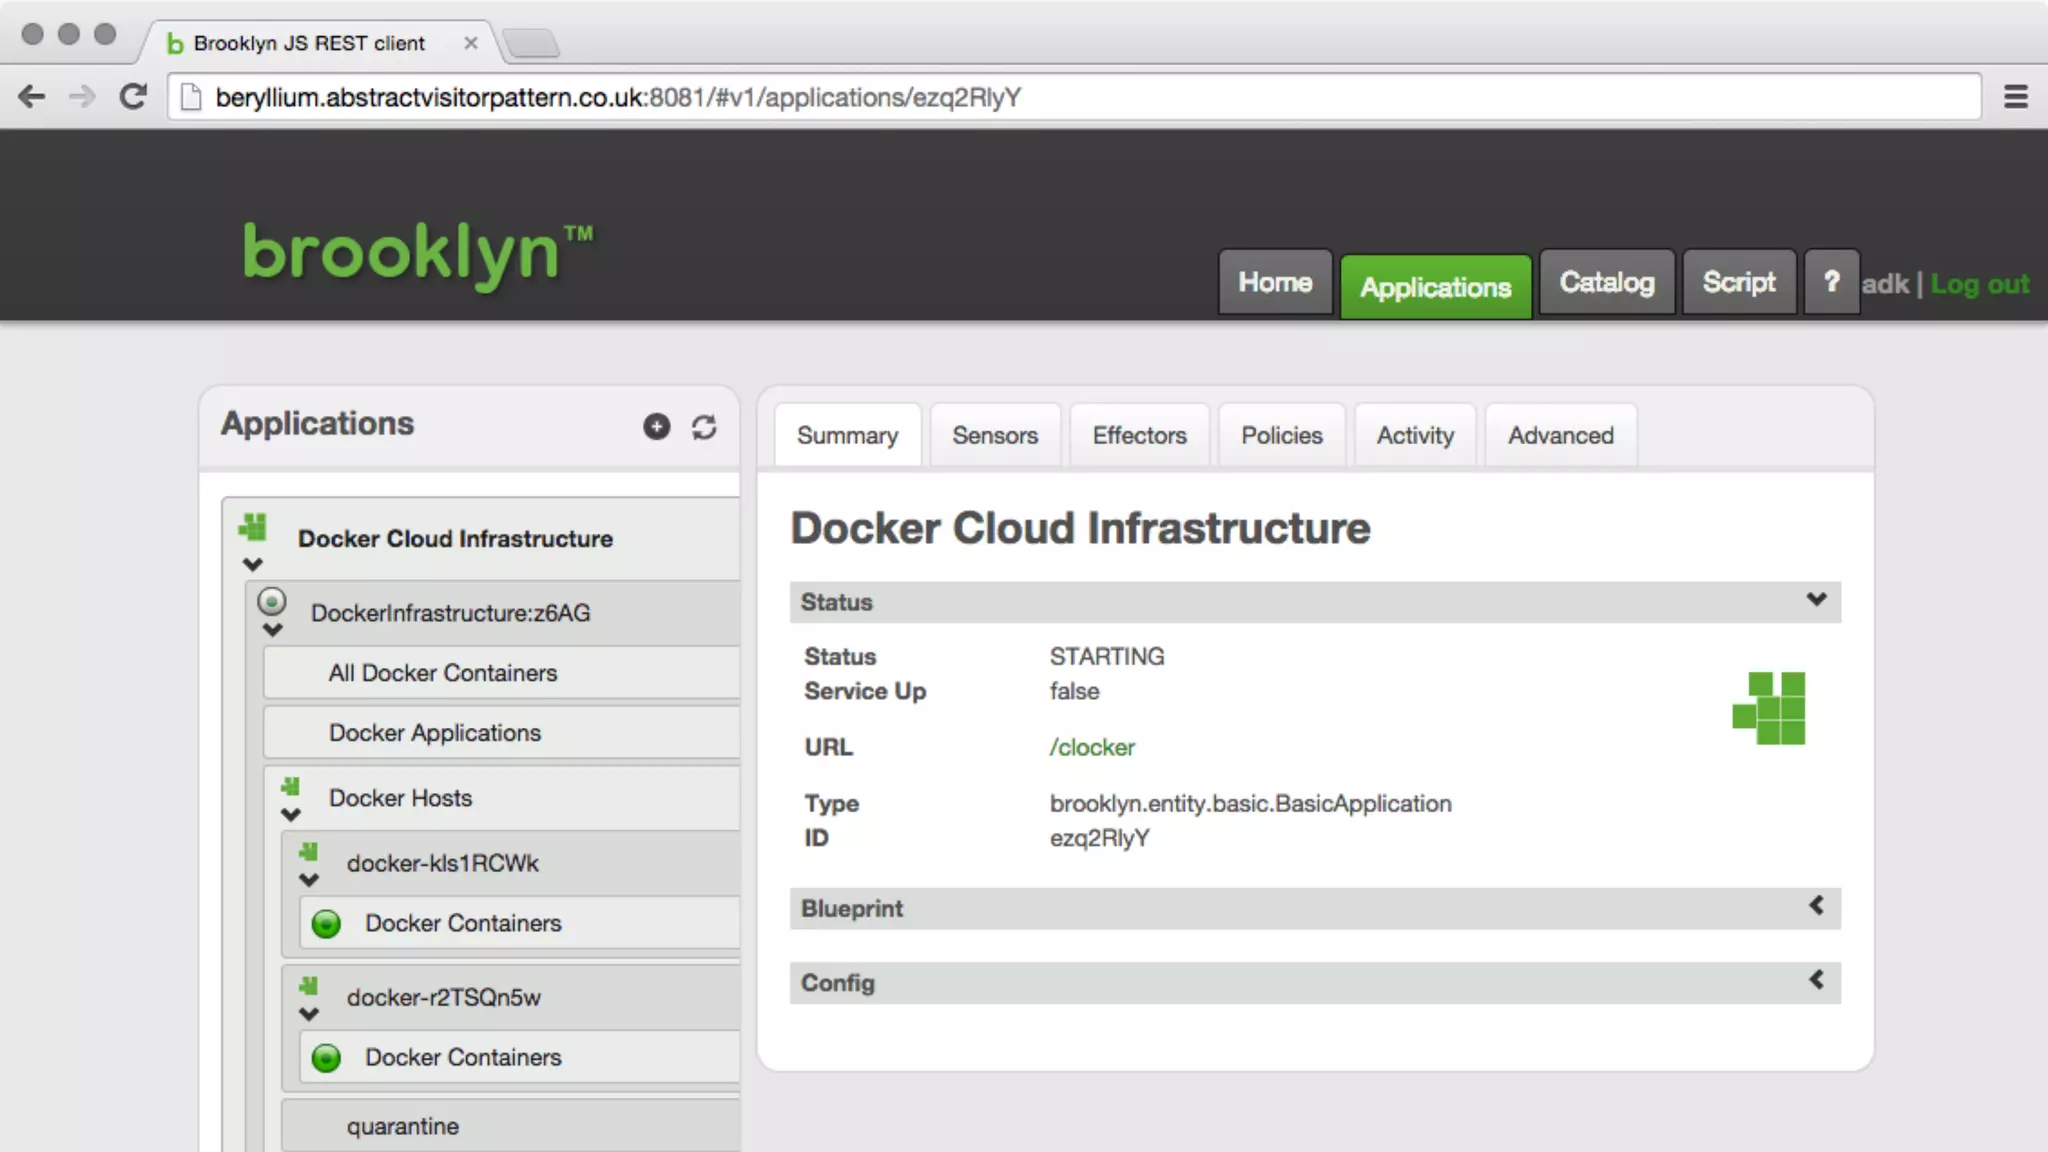Screen dimensions: 2048x1152
Task: Click the add application plus icon
Action: [656, 427]
